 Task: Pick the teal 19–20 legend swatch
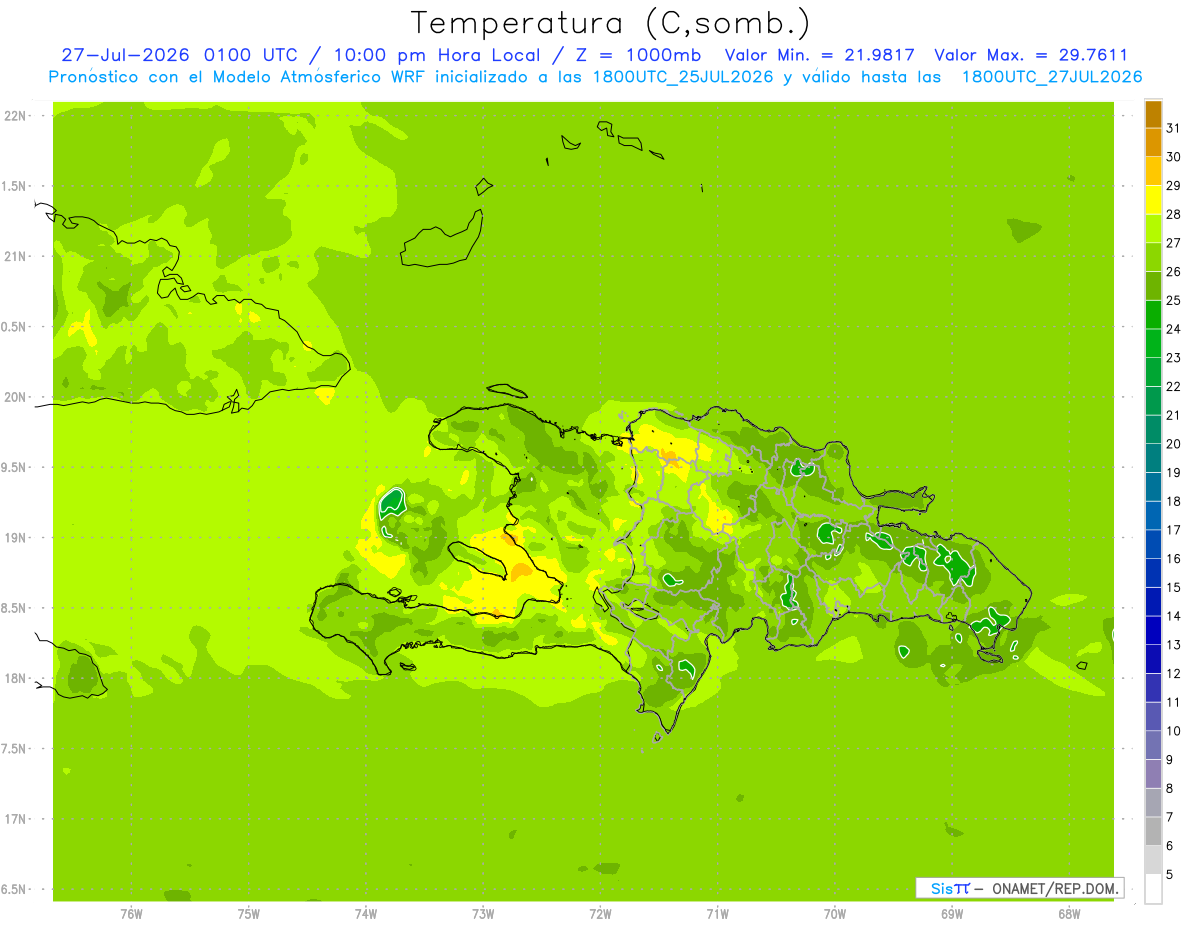coord(1153,458)
